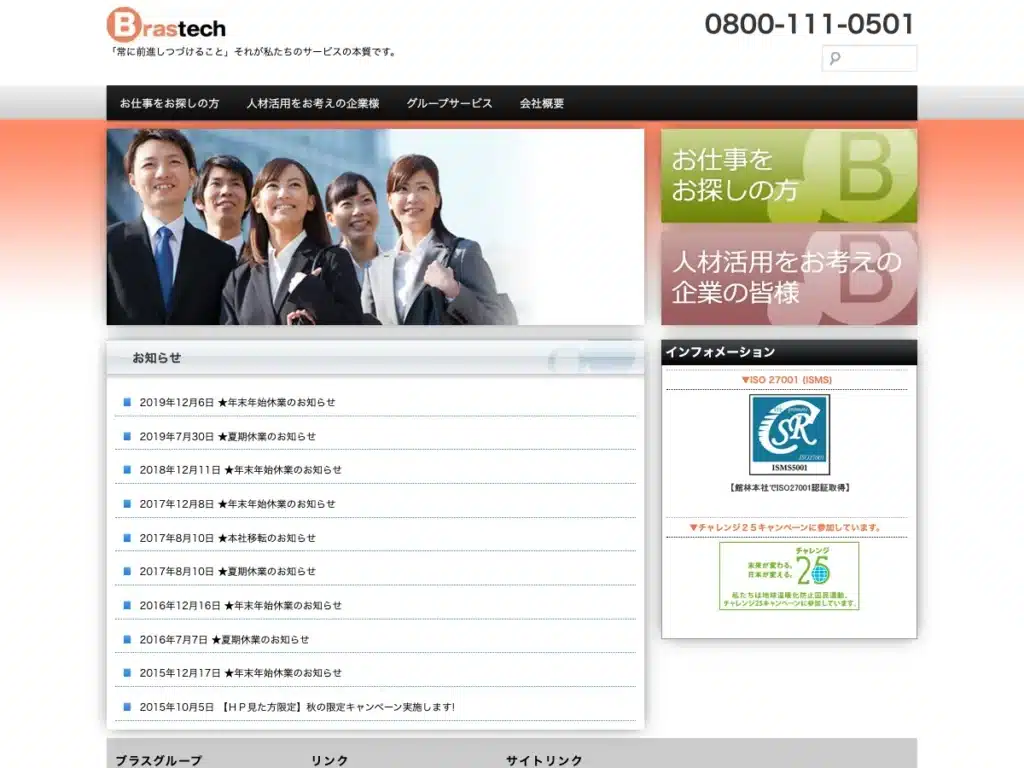Open 人材活用をお考えの企業様 menu item
This screenshot has width=1024, height=768.
coord(313,103)
